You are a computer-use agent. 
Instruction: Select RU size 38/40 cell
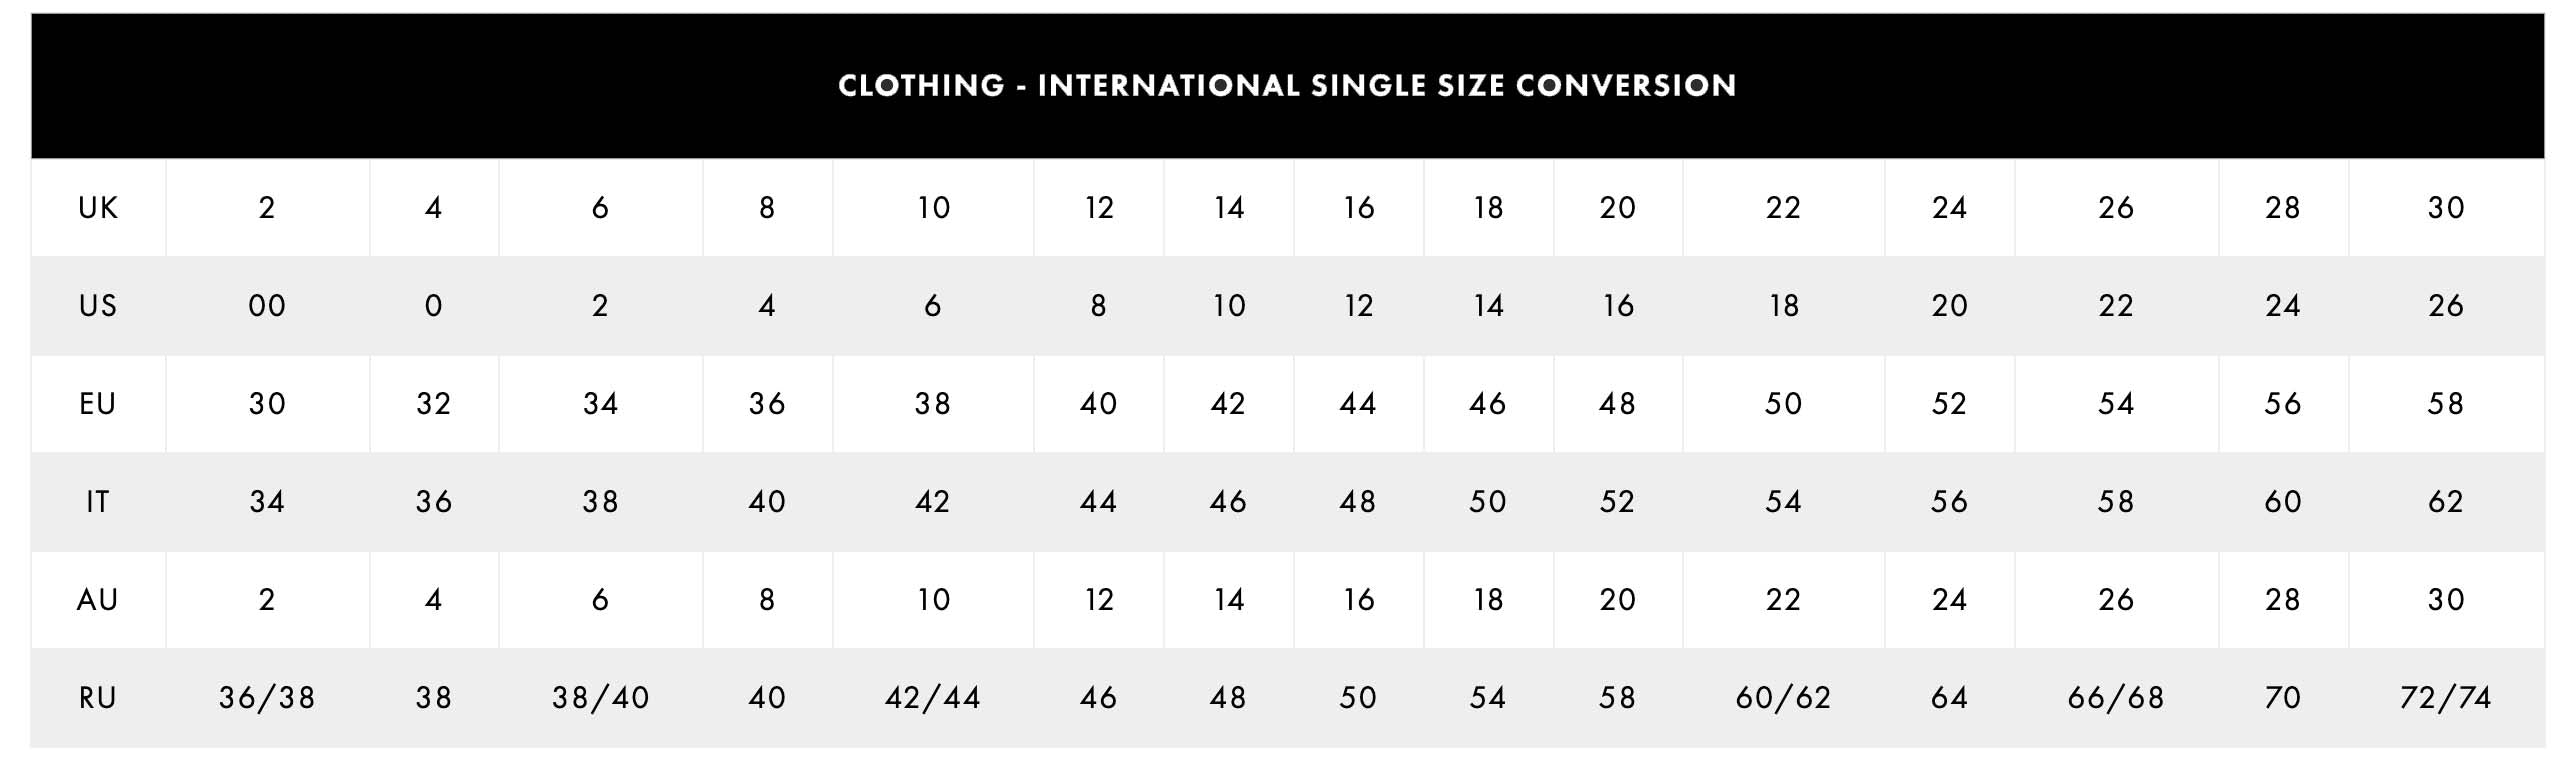[600, 698]
